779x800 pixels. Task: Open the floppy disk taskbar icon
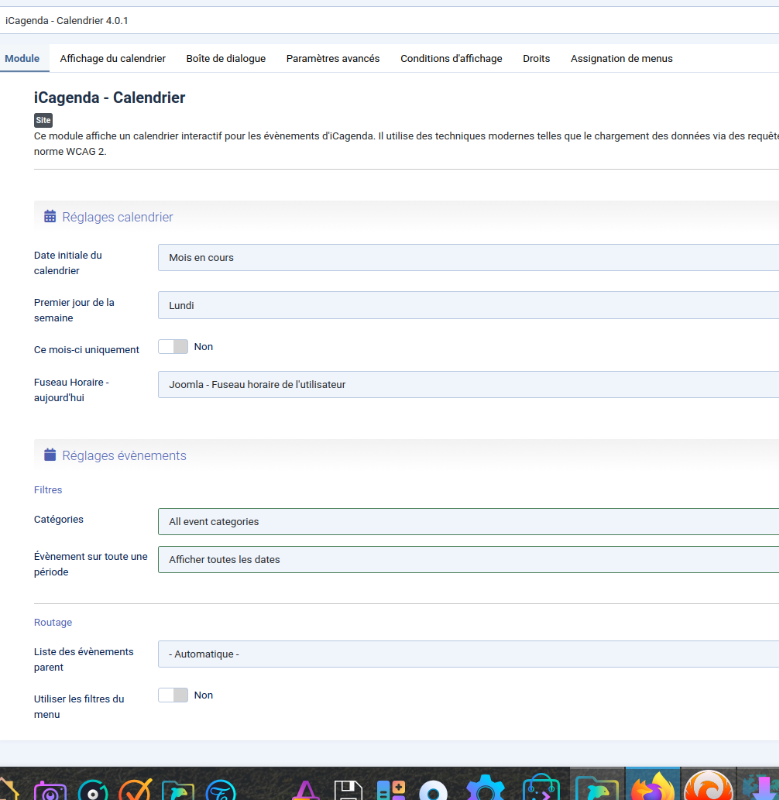348,790
